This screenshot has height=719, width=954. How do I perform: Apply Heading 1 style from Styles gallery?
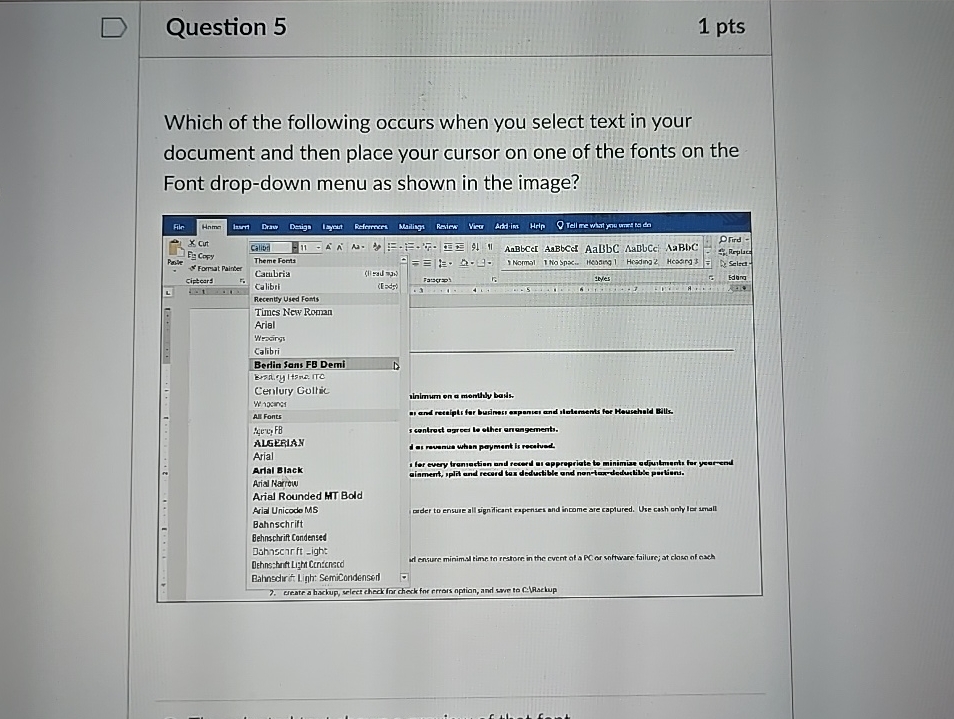[602, 253]
